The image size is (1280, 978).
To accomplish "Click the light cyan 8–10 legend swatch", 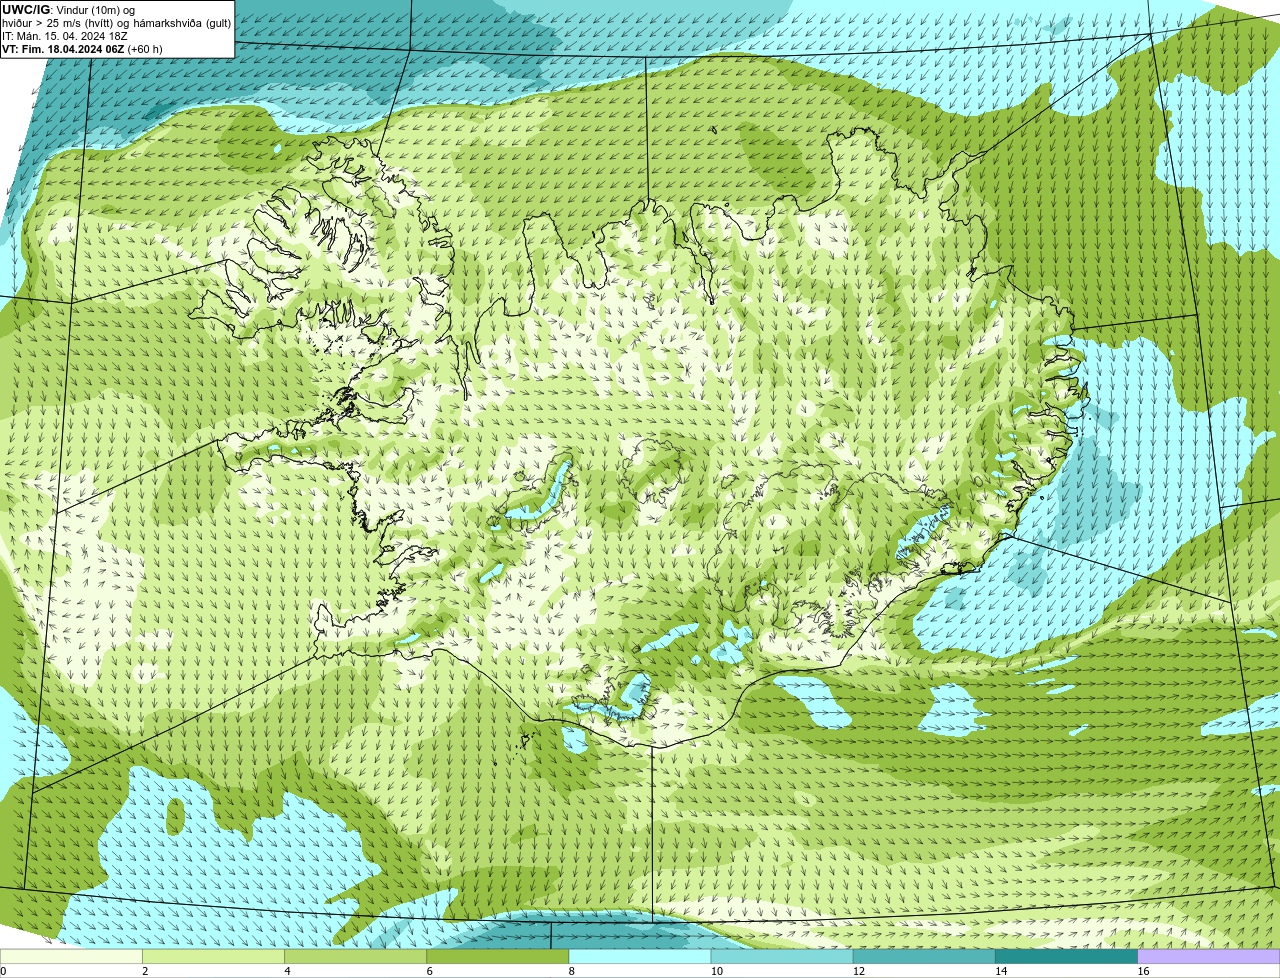I will pyautogui.click(x=640, y=957).
